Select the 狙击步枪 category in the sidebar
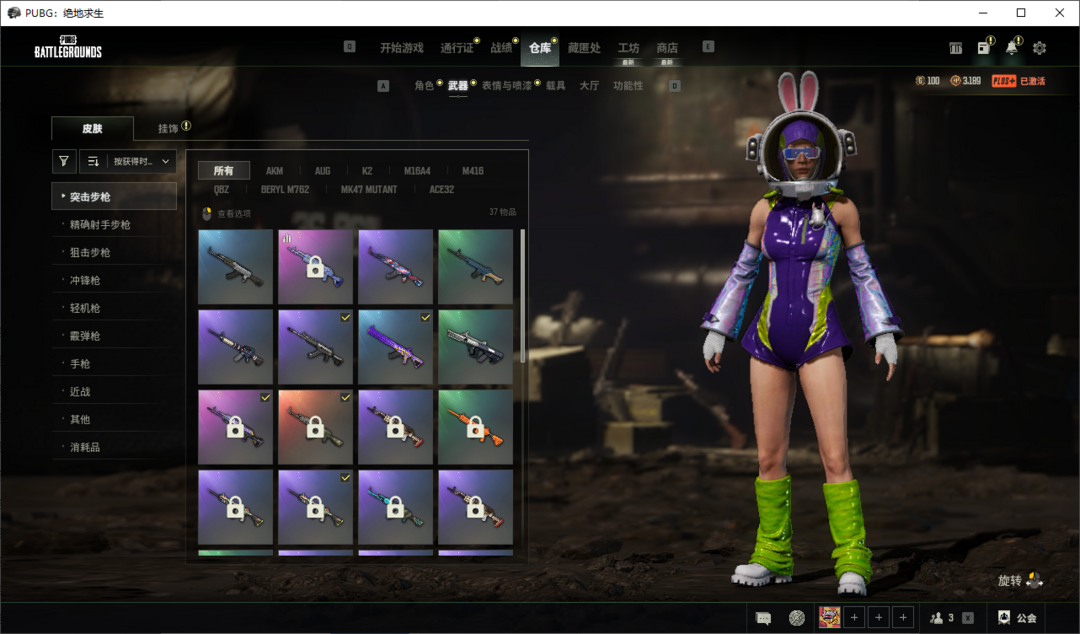This screenshot has height=634, width=1080. pos(90,253)
